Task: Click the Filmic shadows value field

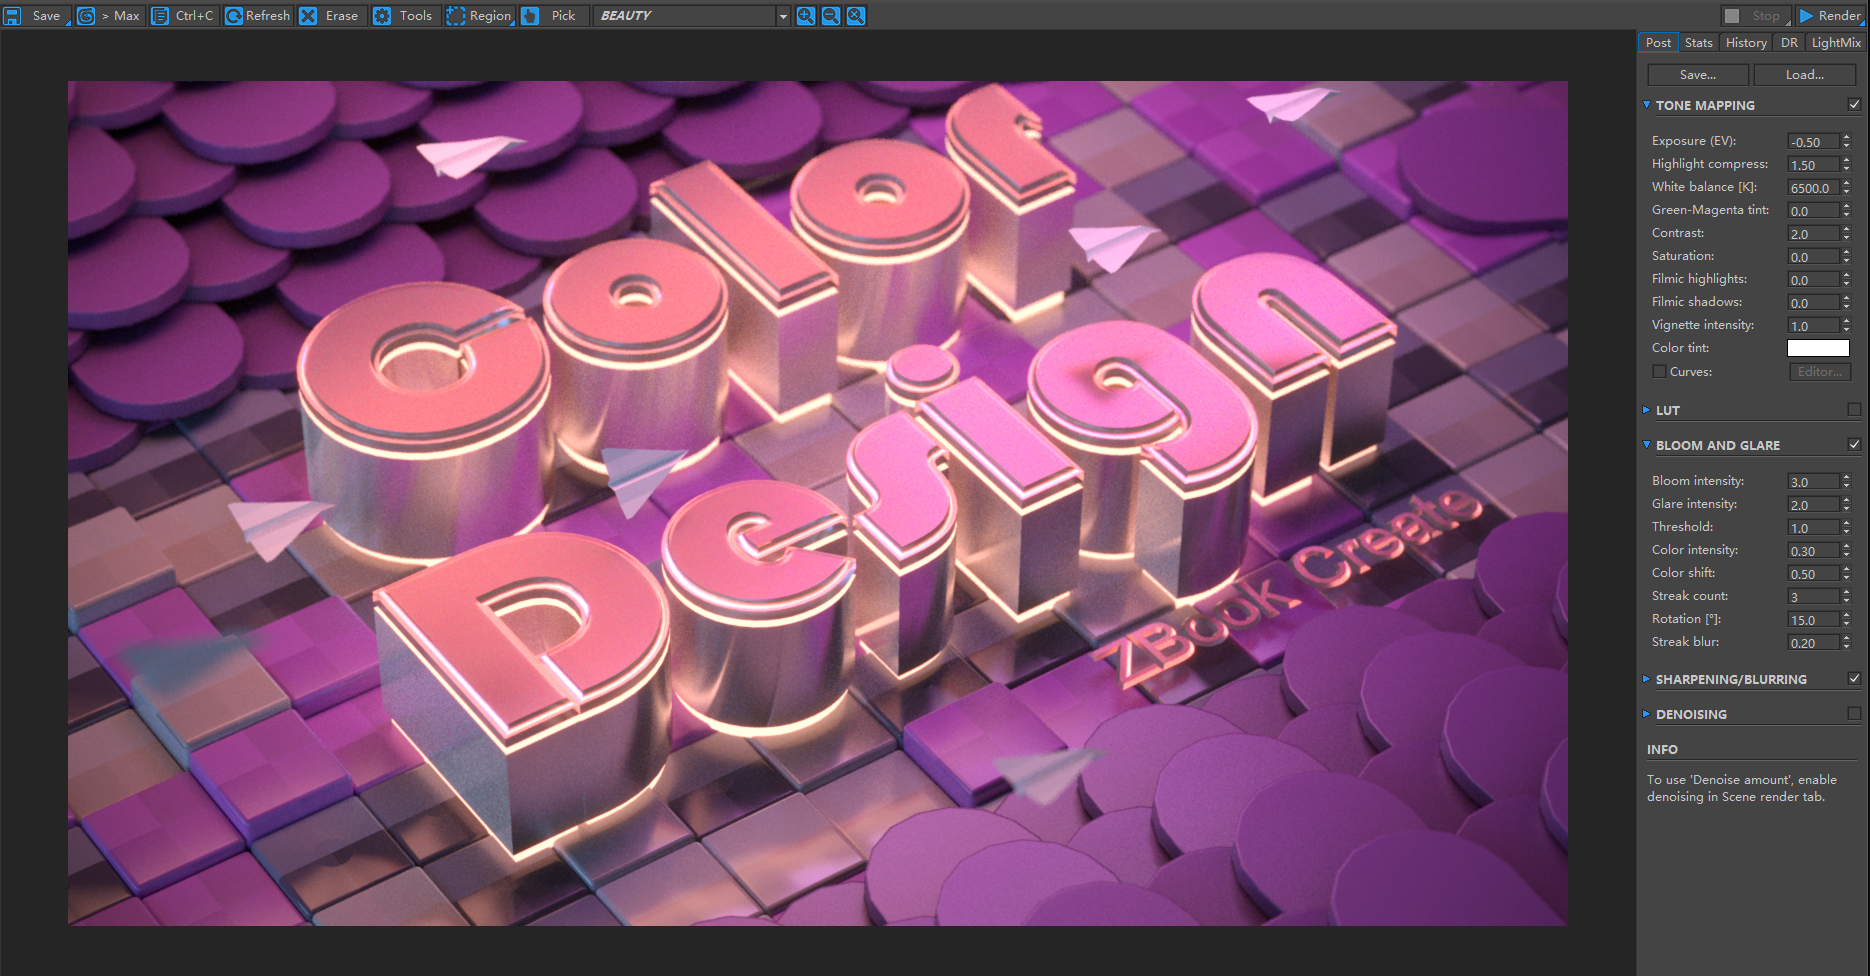Action: [1813, 303]
